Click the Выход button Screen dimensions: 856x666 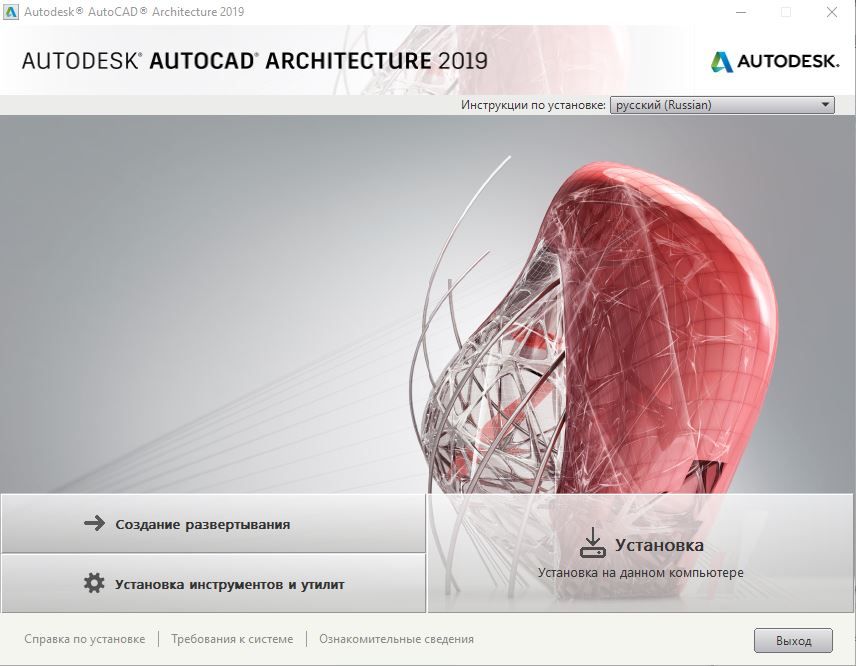(793, 640)
